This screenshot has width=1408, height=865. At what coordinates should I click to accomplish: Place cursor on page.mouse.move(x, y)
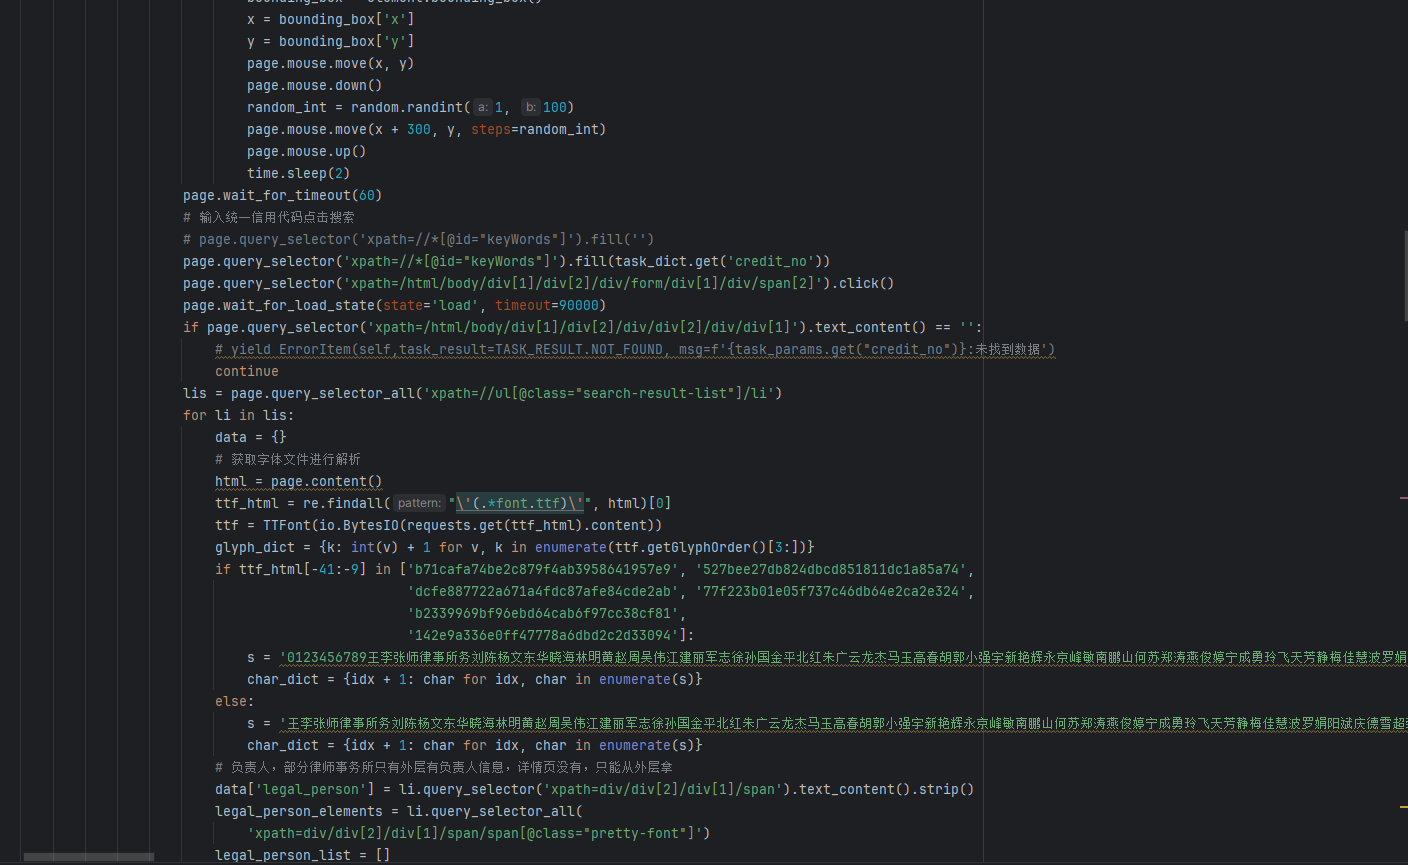click(330, 63)
